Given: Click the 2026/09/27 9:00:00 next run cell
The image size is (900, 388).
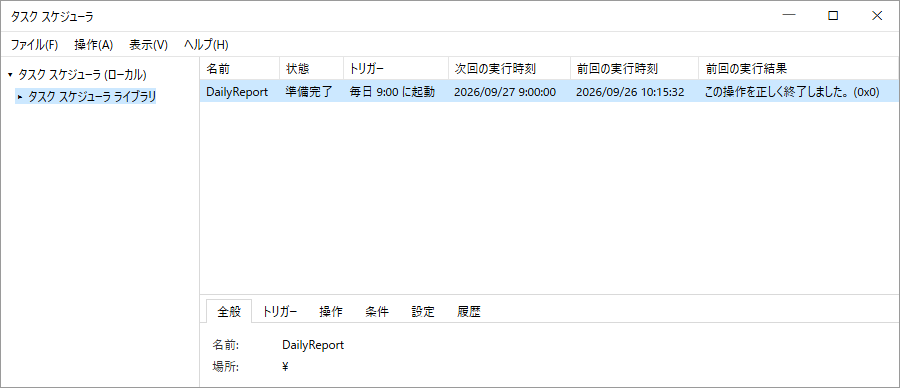Looking at the screenshot, I should point(505,92).
